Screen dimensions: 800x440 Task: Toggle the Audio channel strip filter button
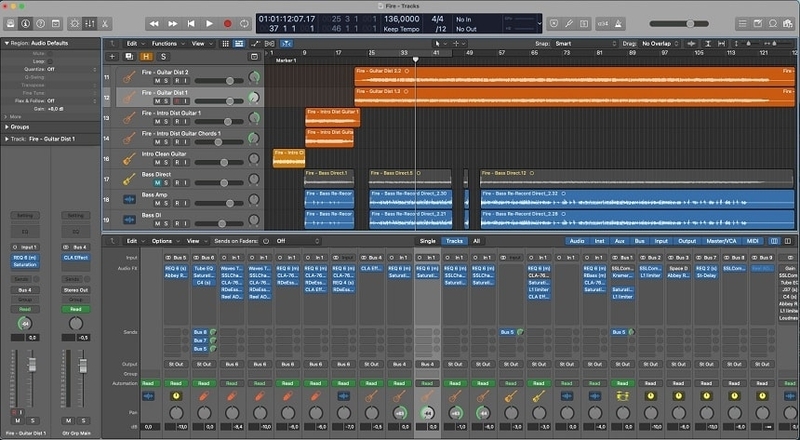click(x=577, y=241)
